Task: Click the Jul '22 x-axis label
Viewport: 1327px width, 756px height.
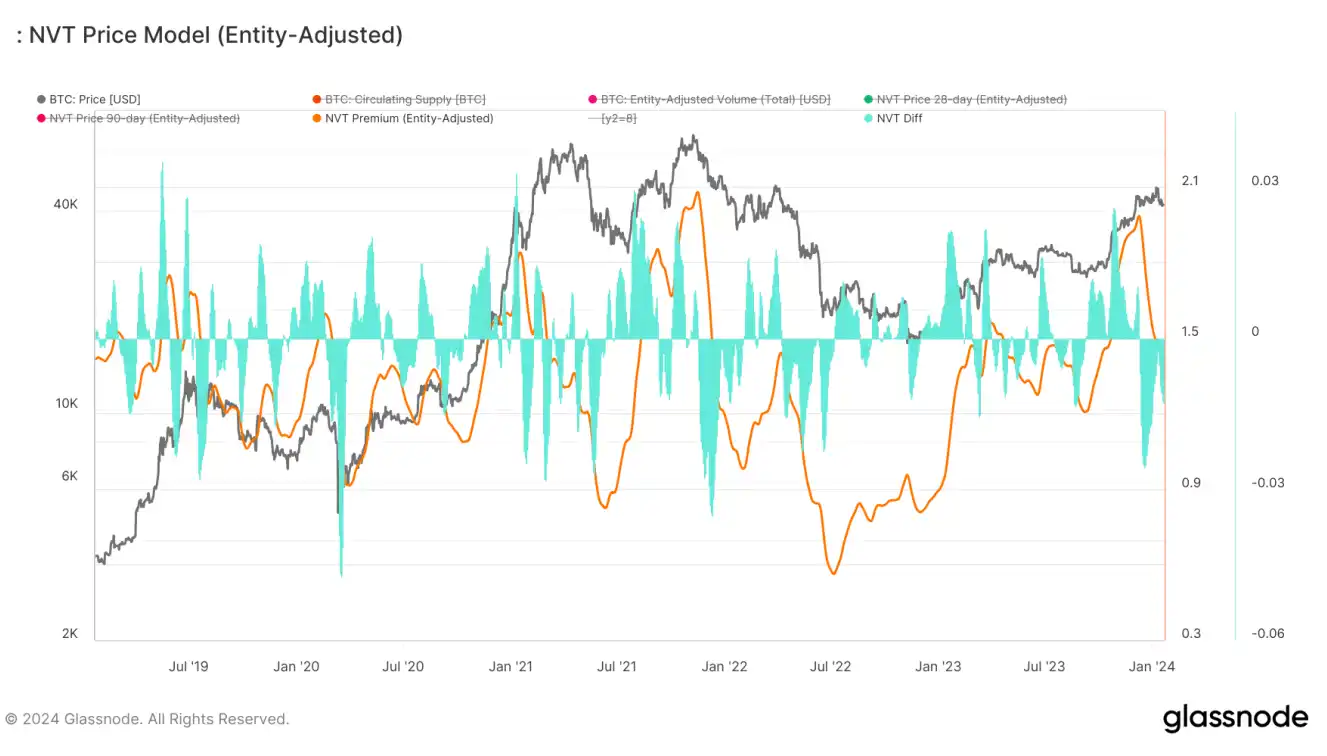Action: coord(830,666)
